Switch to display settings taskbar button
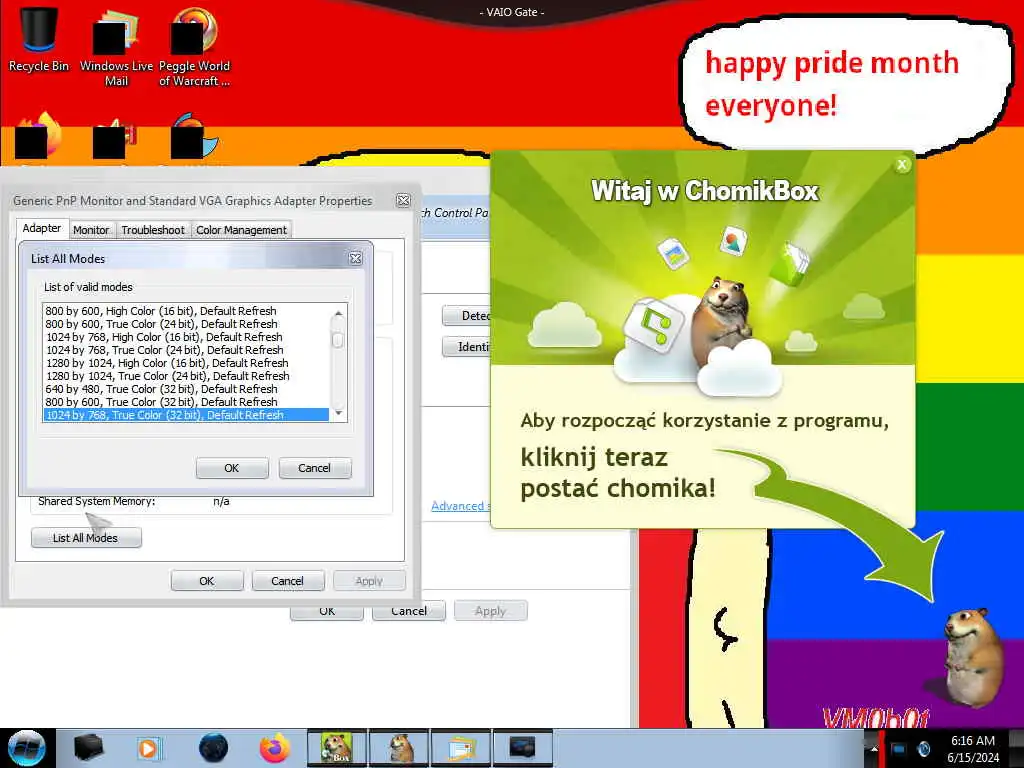Screen dimensions: 1024x768 522,748
